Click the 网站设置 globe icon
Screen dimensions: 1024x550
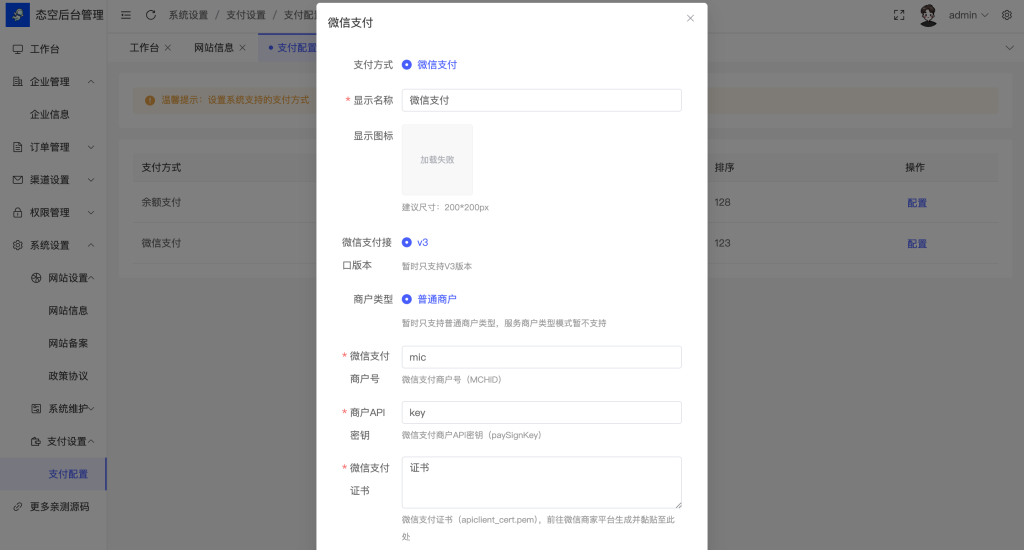pyautogui.click(x=36, y=278)
